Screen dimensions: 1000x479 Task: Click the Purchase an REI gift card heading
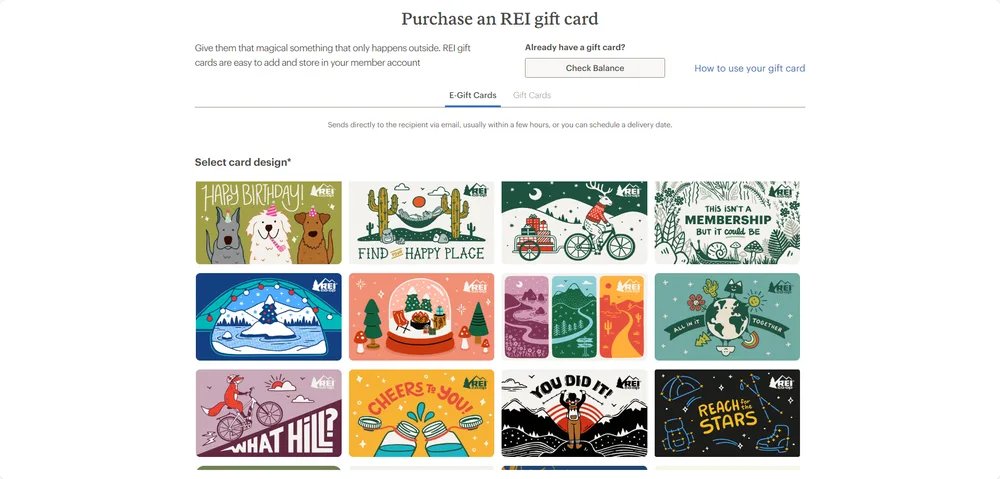pyautogui.click(x=499, y=18)
